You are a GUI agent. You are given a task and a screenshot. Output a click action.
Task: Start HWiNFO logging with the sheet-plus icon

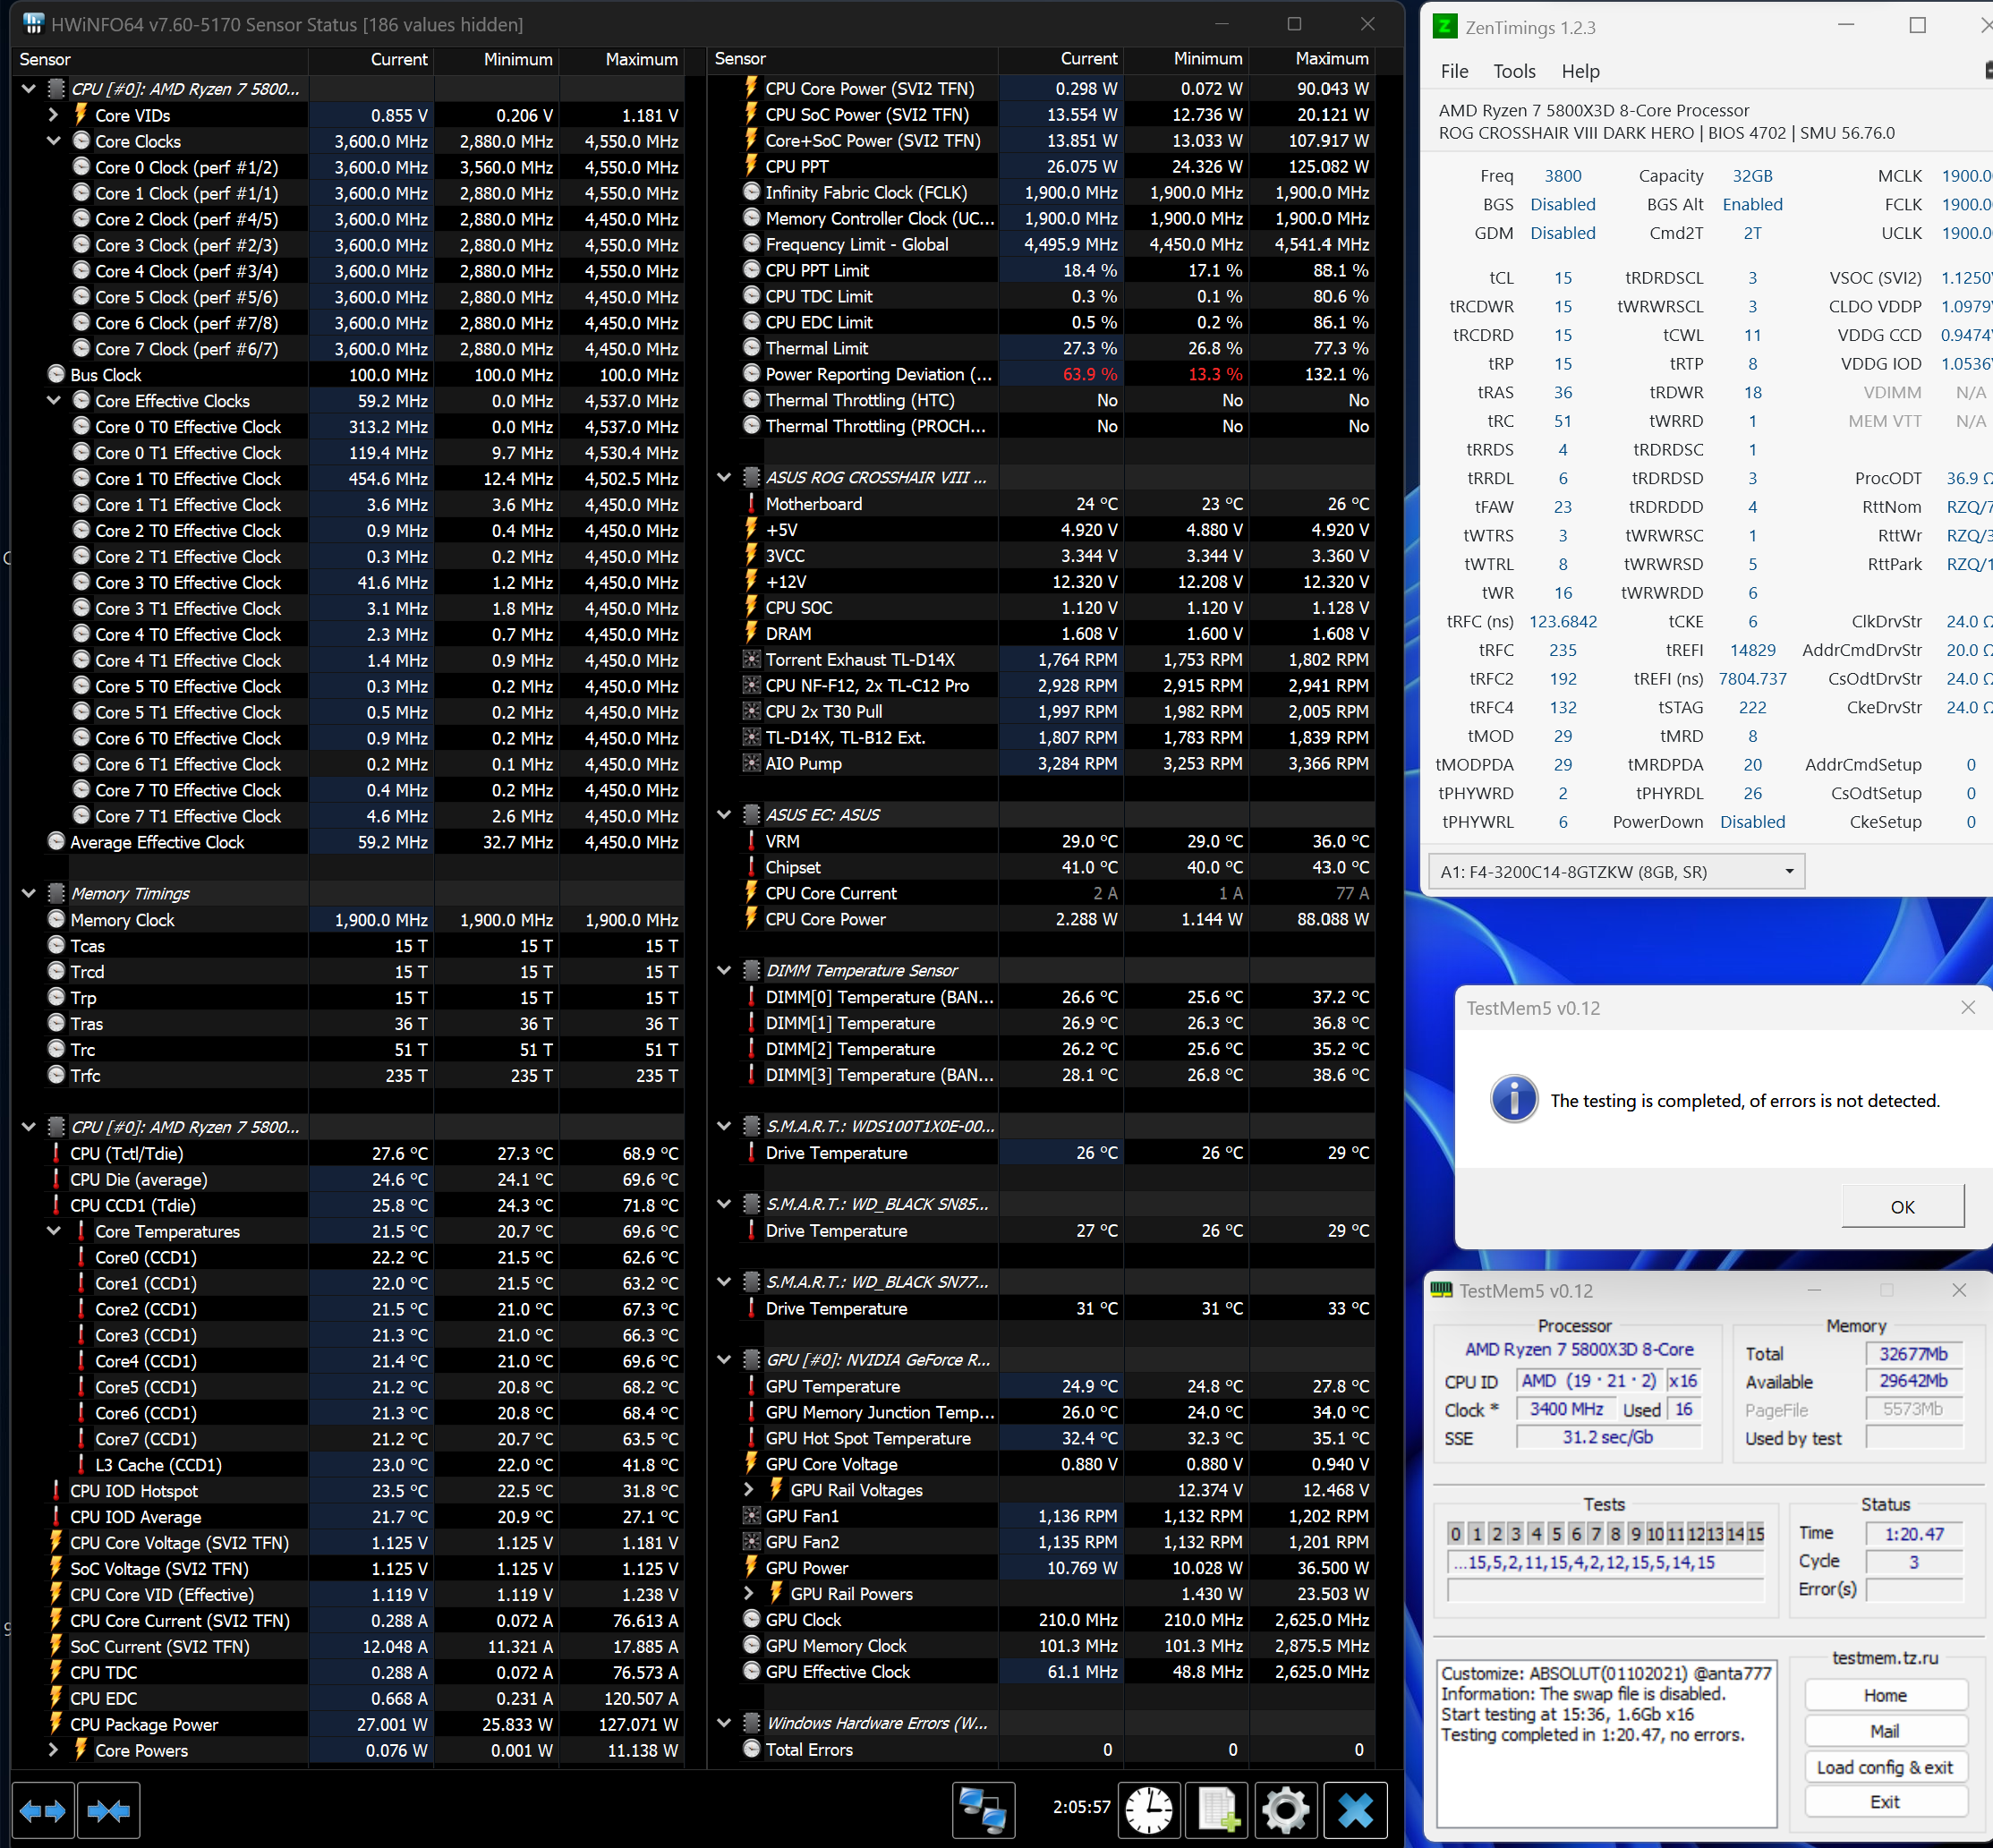(x=1217, y=1811)
